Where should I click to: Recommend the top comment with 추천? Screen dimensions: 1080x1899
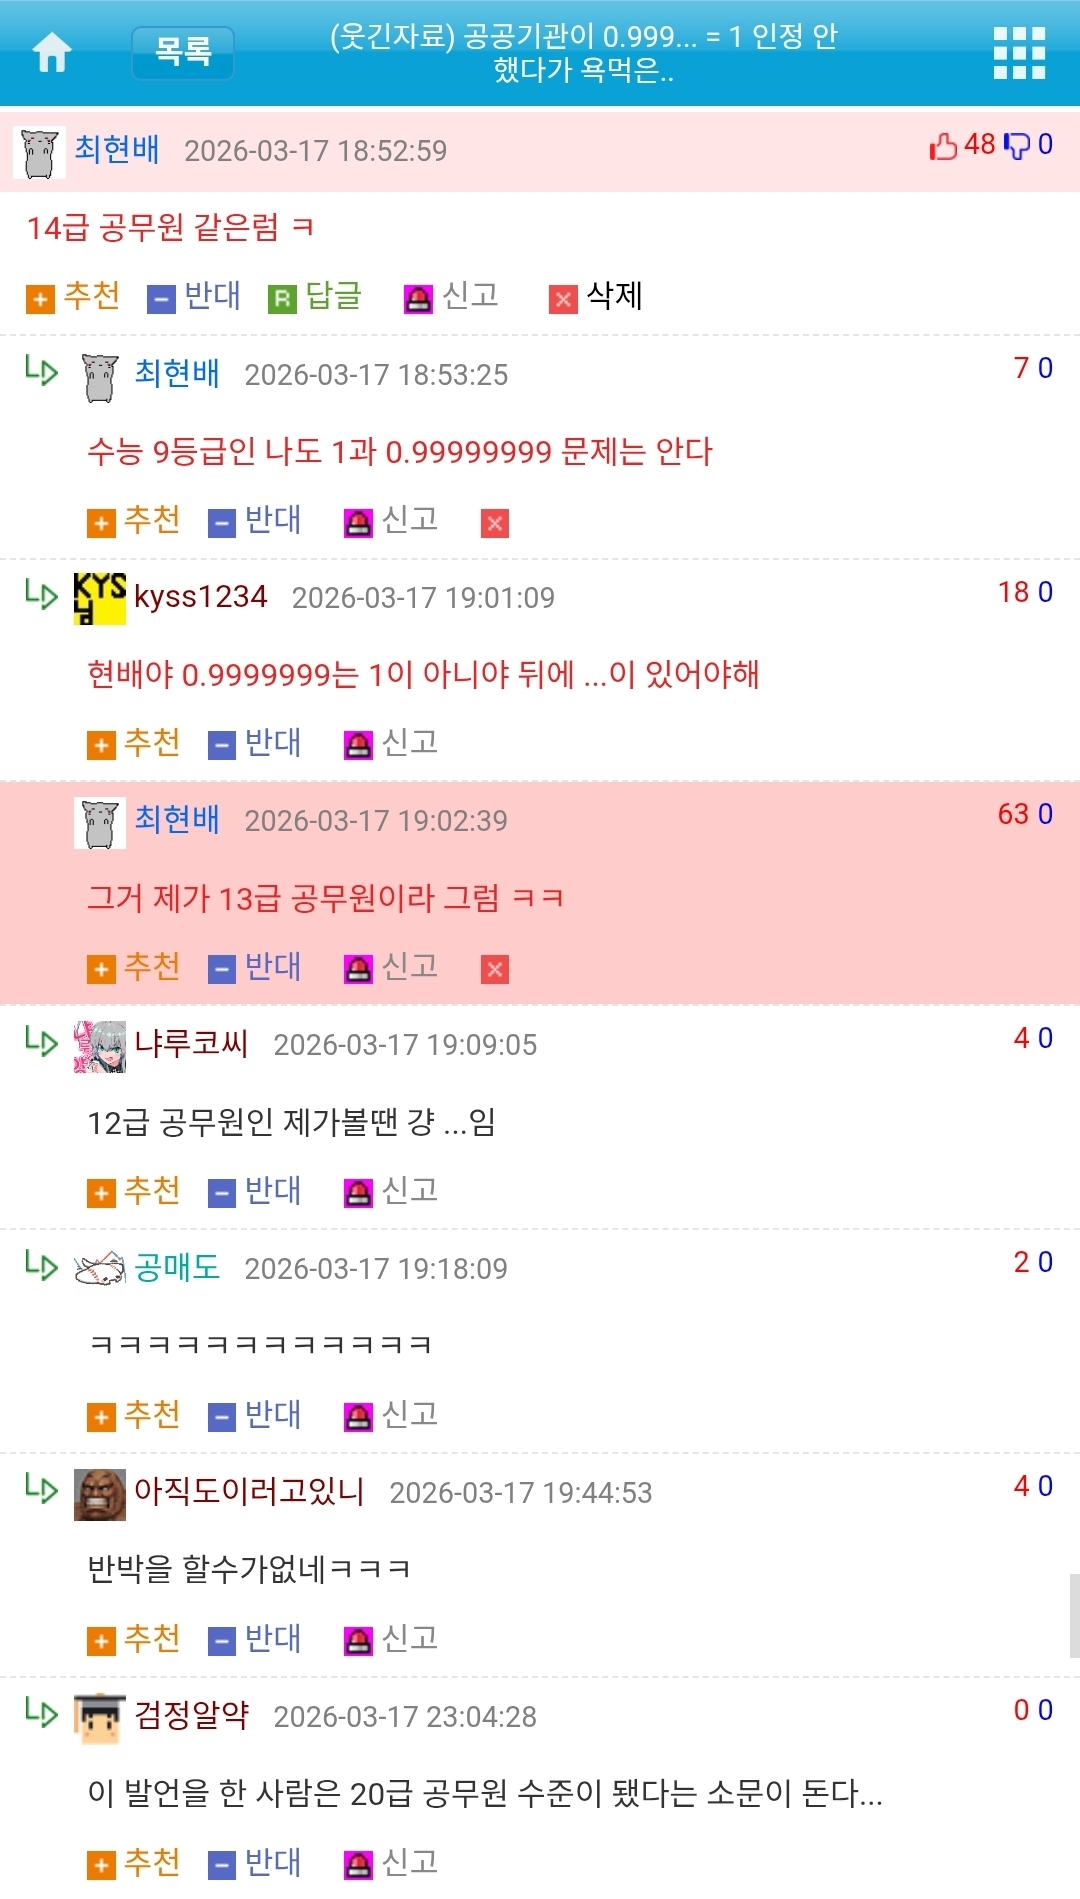pyautogui.click(x=73, y=296)
